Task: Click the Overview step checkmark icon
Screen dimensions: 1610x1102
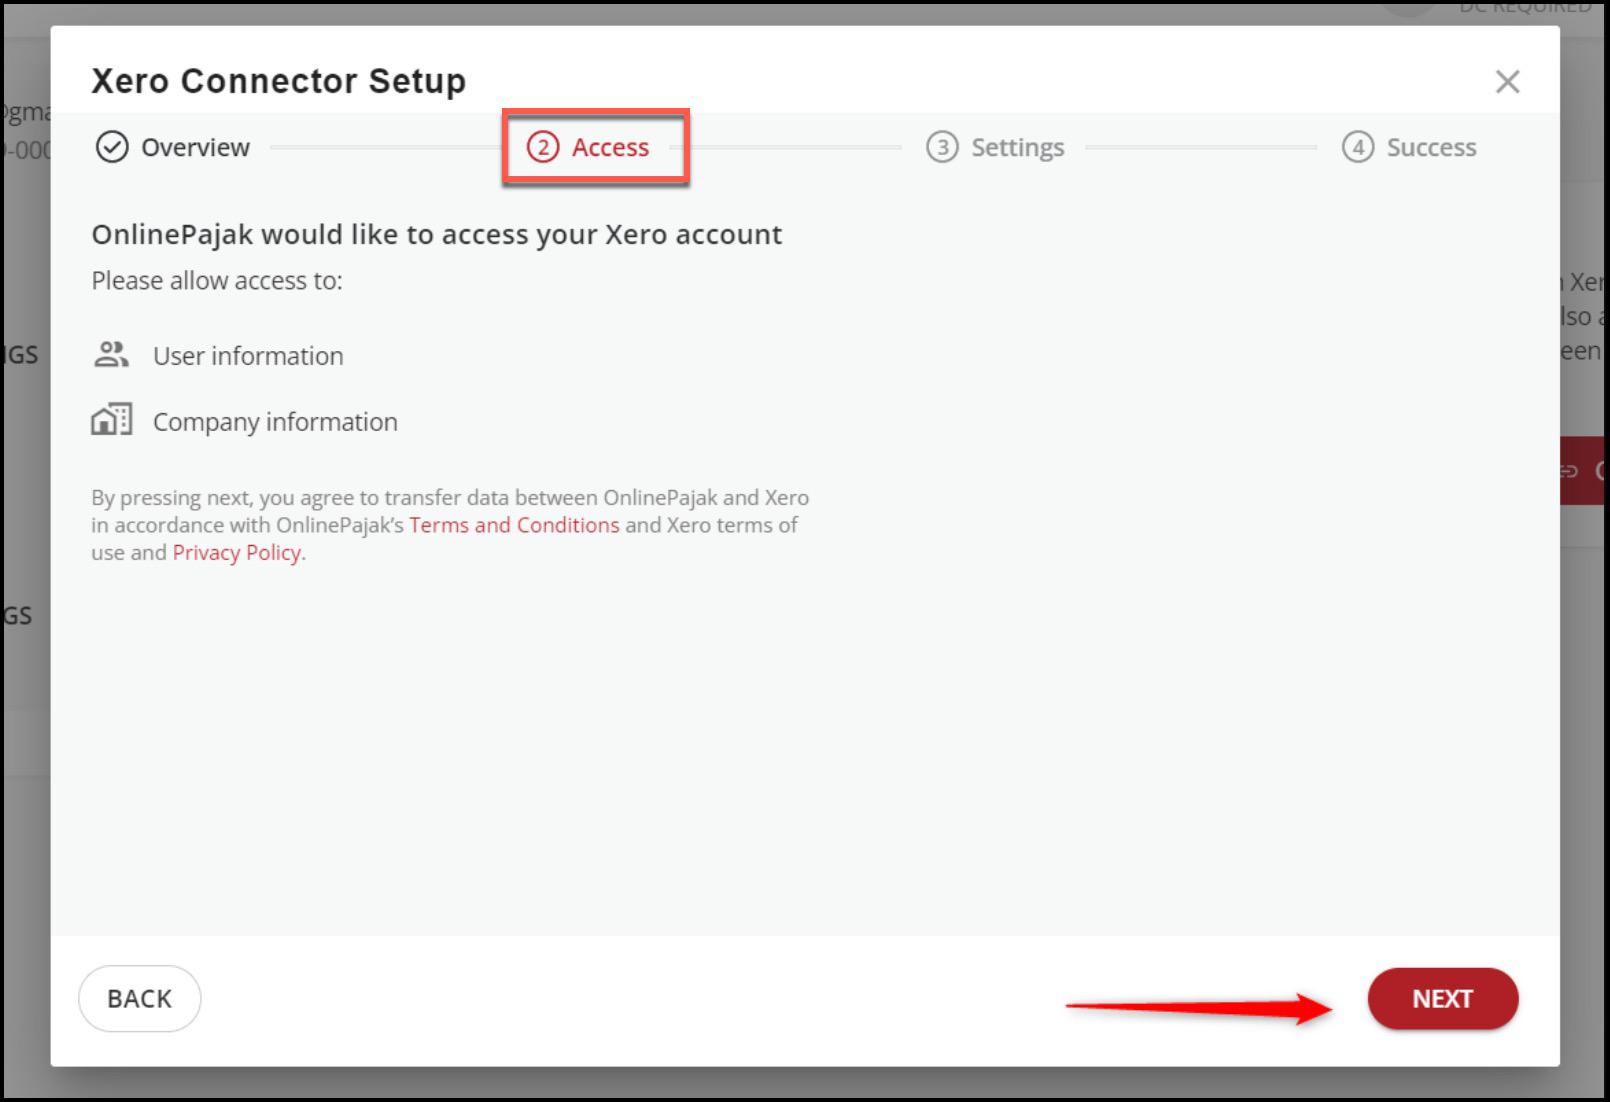Action: tap(112, 148)
